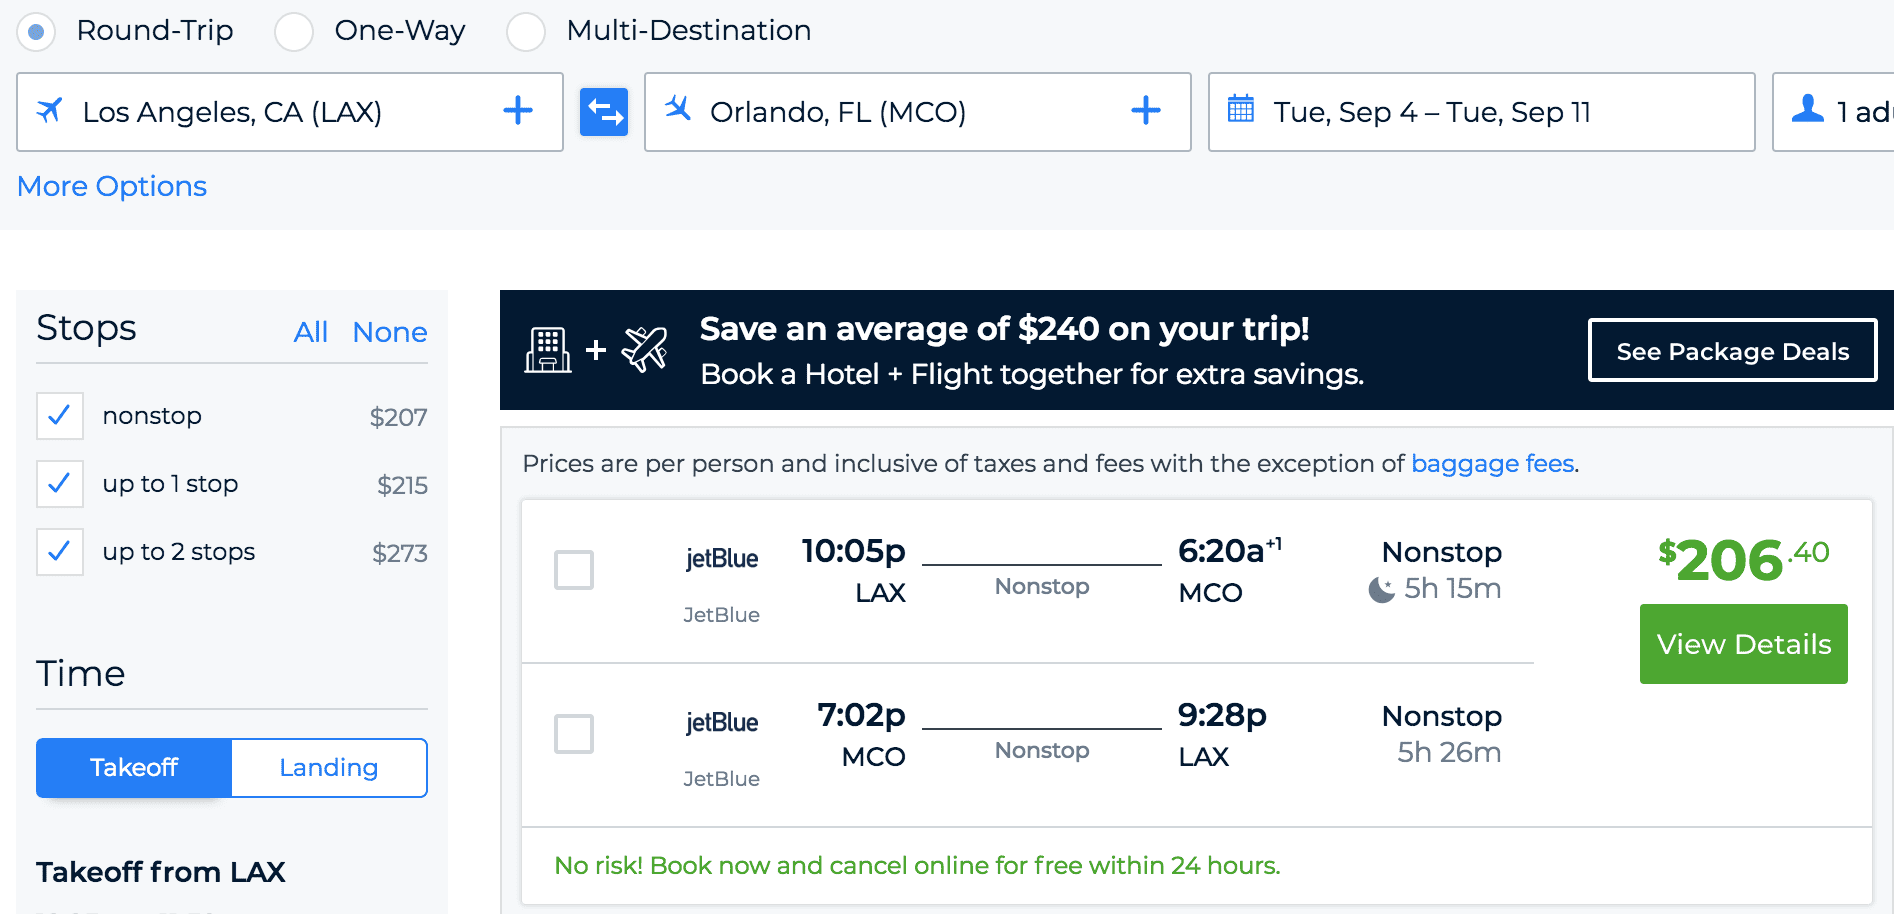Image resolution: width=1894 pixels, height=914 pixels.
Task: Add another destination airport plus icon
Action: click(1146, 110)
